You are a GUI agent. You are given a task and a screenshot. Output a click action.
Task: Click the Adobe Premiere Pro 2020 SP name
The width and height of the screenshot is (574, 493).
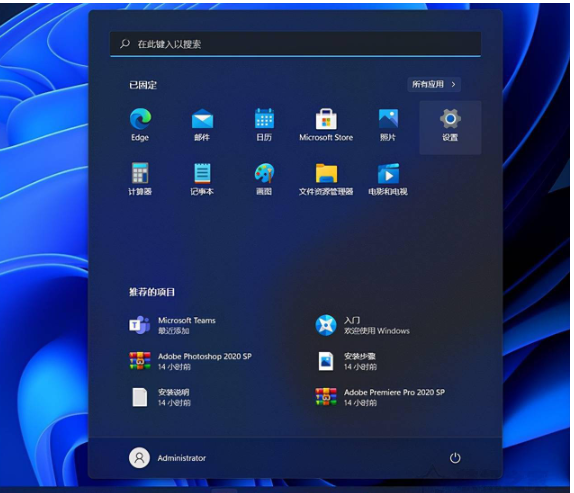pyautogui.click(x=395, y=392)
